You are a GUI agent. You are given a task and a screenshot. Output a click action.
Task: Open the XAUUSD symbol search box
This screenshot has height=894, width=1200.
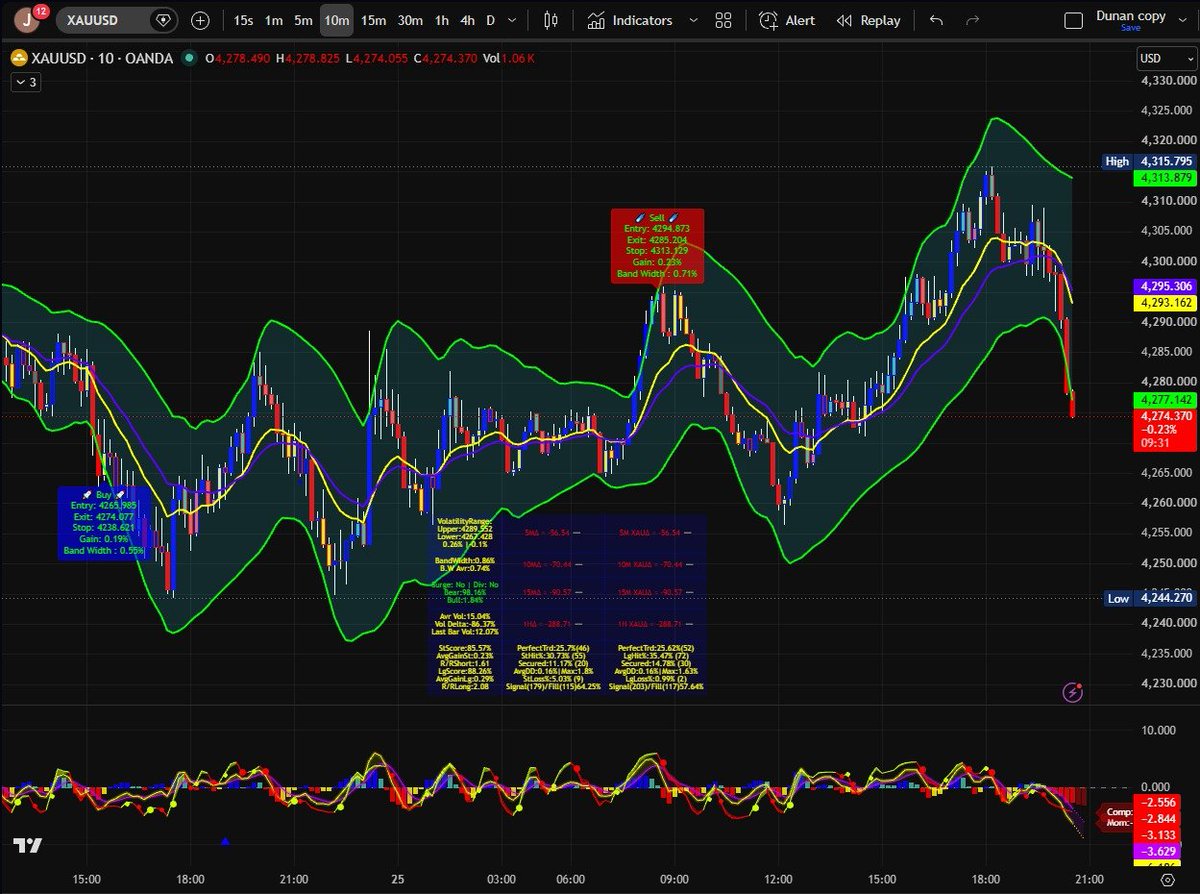[x=115, y=20]
